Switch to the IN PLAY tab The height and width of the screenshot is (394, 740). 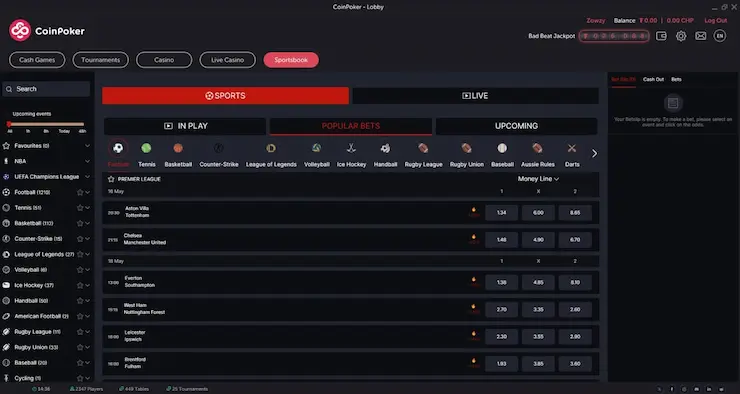coord(185,126)
